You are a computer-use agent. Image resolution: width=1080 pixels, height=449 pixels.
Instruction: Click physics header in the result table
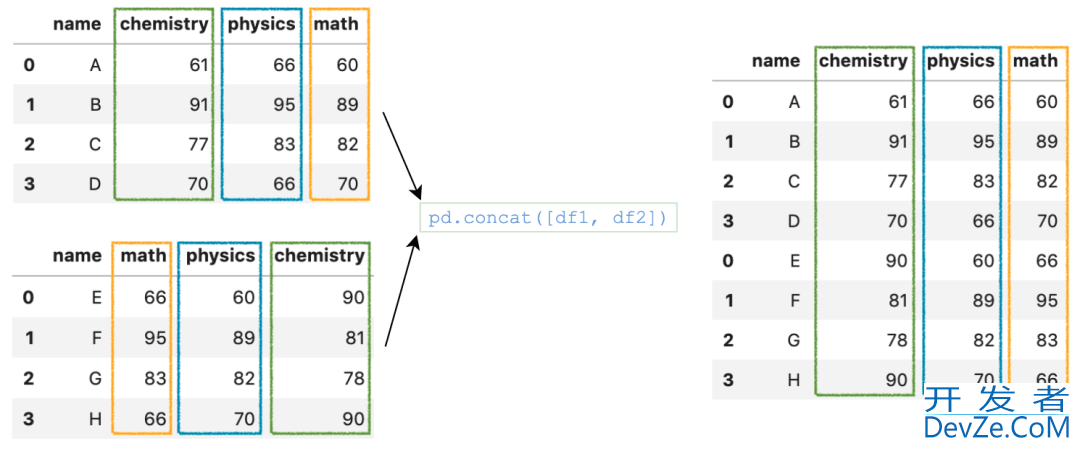(x=961, y=61)
